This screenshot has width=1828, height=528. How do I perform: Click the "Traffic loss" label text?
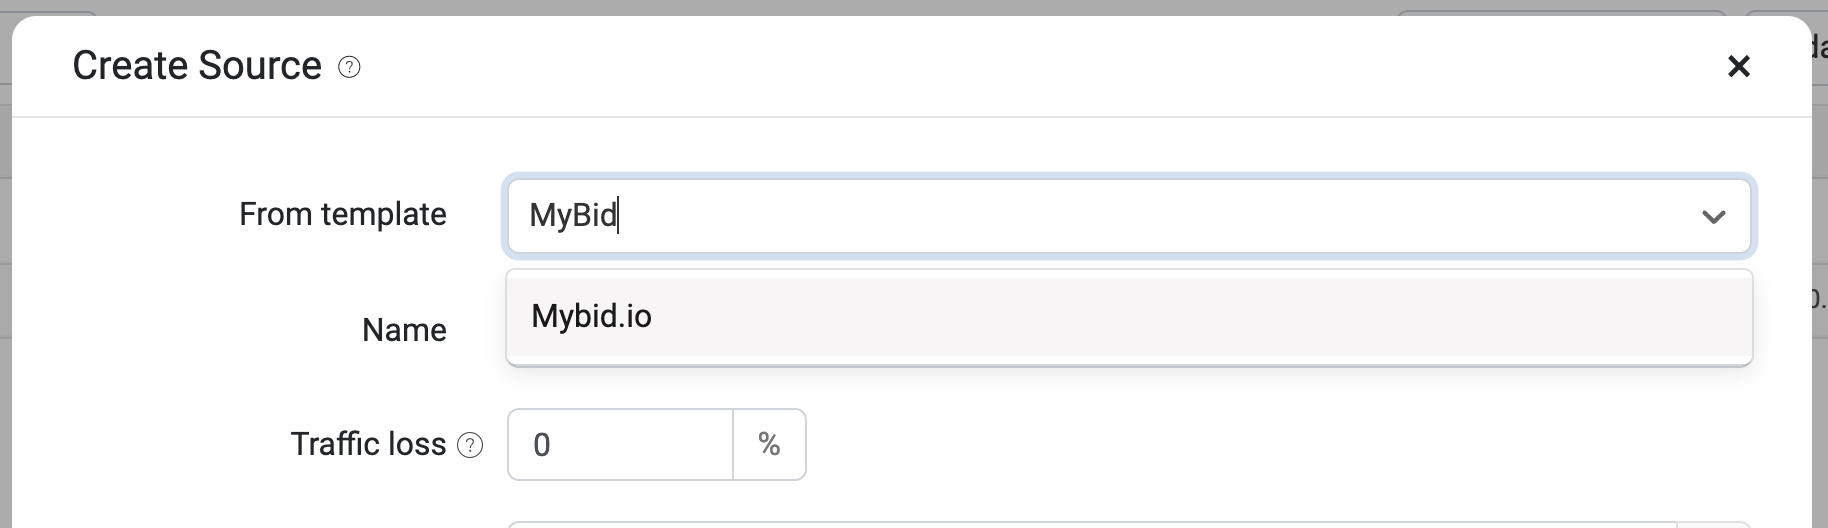pyautogui.click(x=368, y=444)
